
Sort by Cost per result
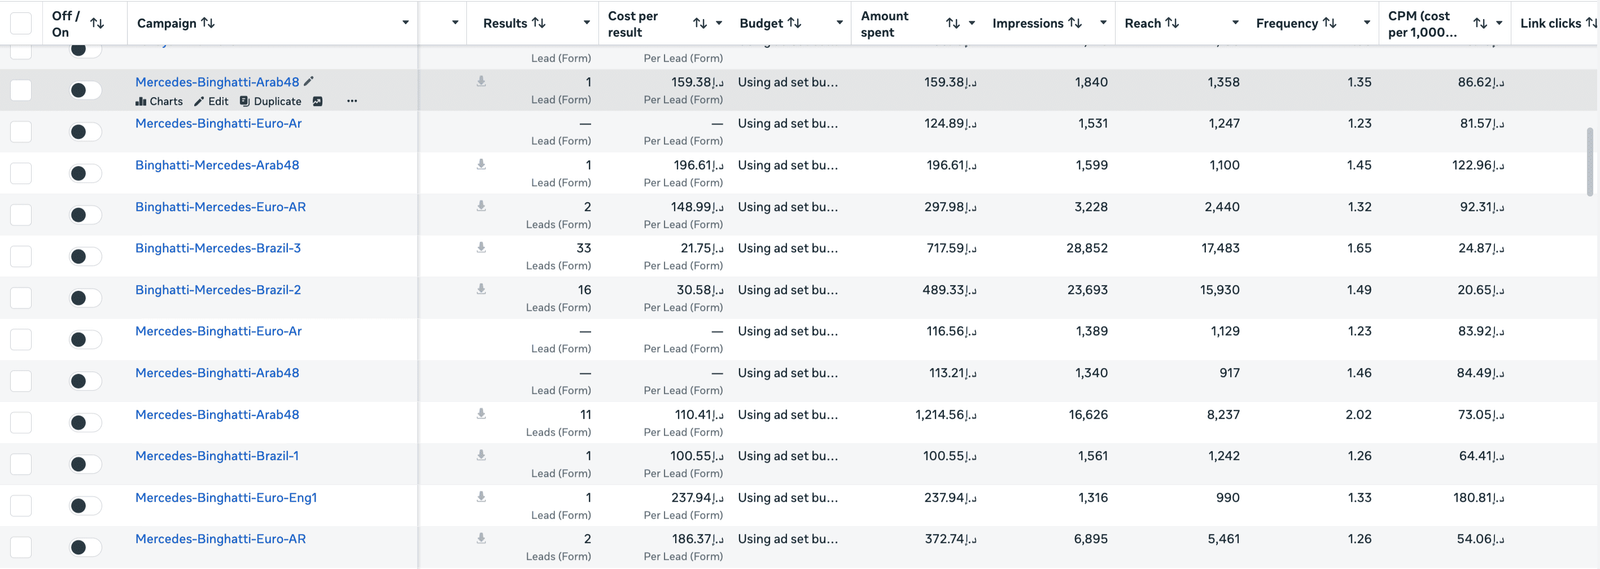tap(700, 23)
